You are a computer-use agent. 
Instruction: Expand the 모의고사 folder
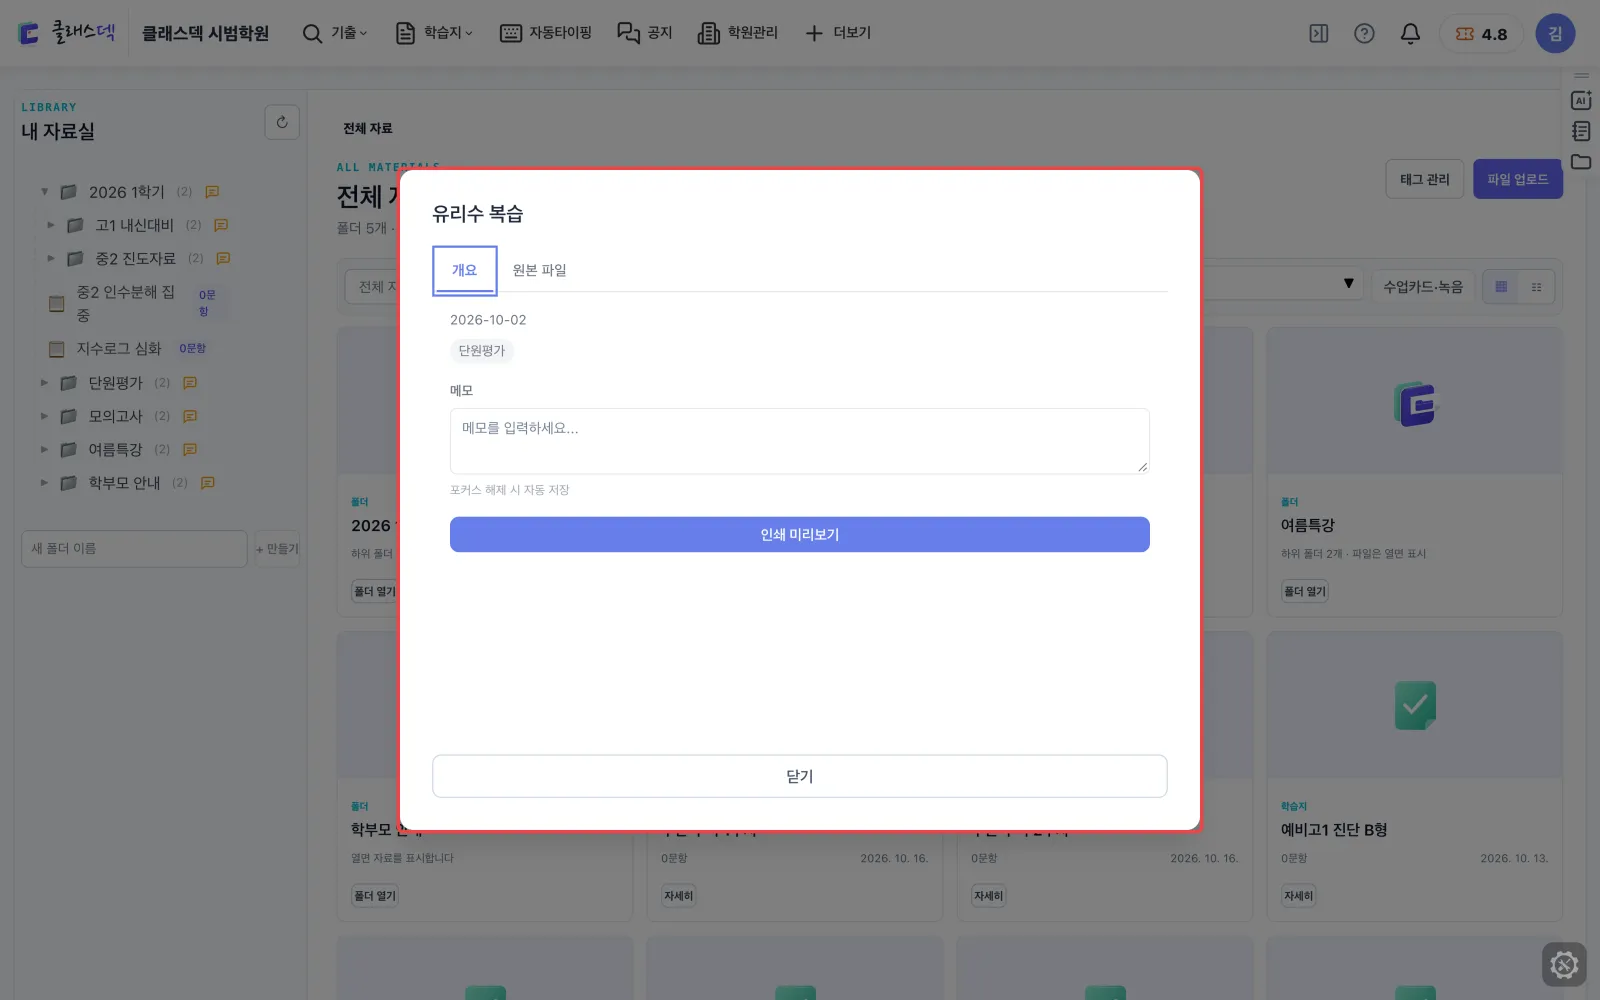(44, 416)
